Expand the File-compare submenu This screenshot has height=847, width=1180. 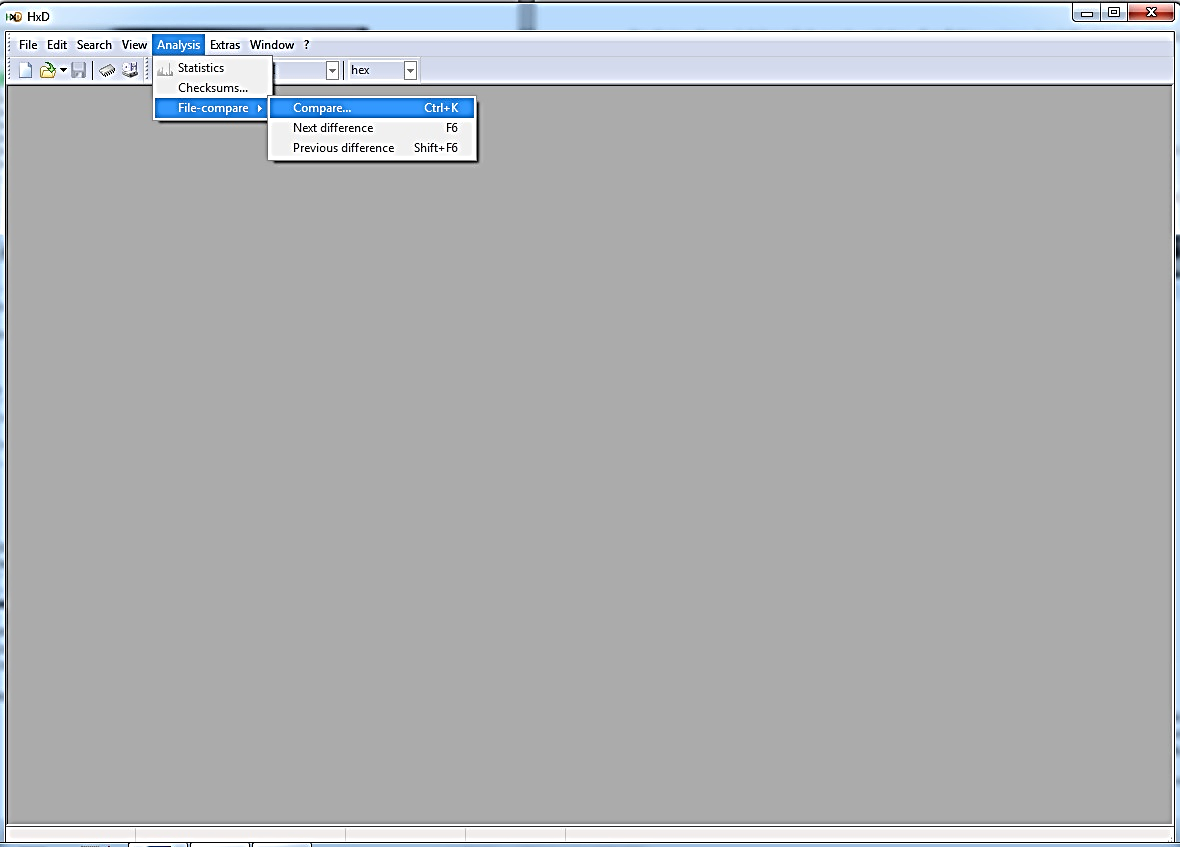tap(212, 108)
